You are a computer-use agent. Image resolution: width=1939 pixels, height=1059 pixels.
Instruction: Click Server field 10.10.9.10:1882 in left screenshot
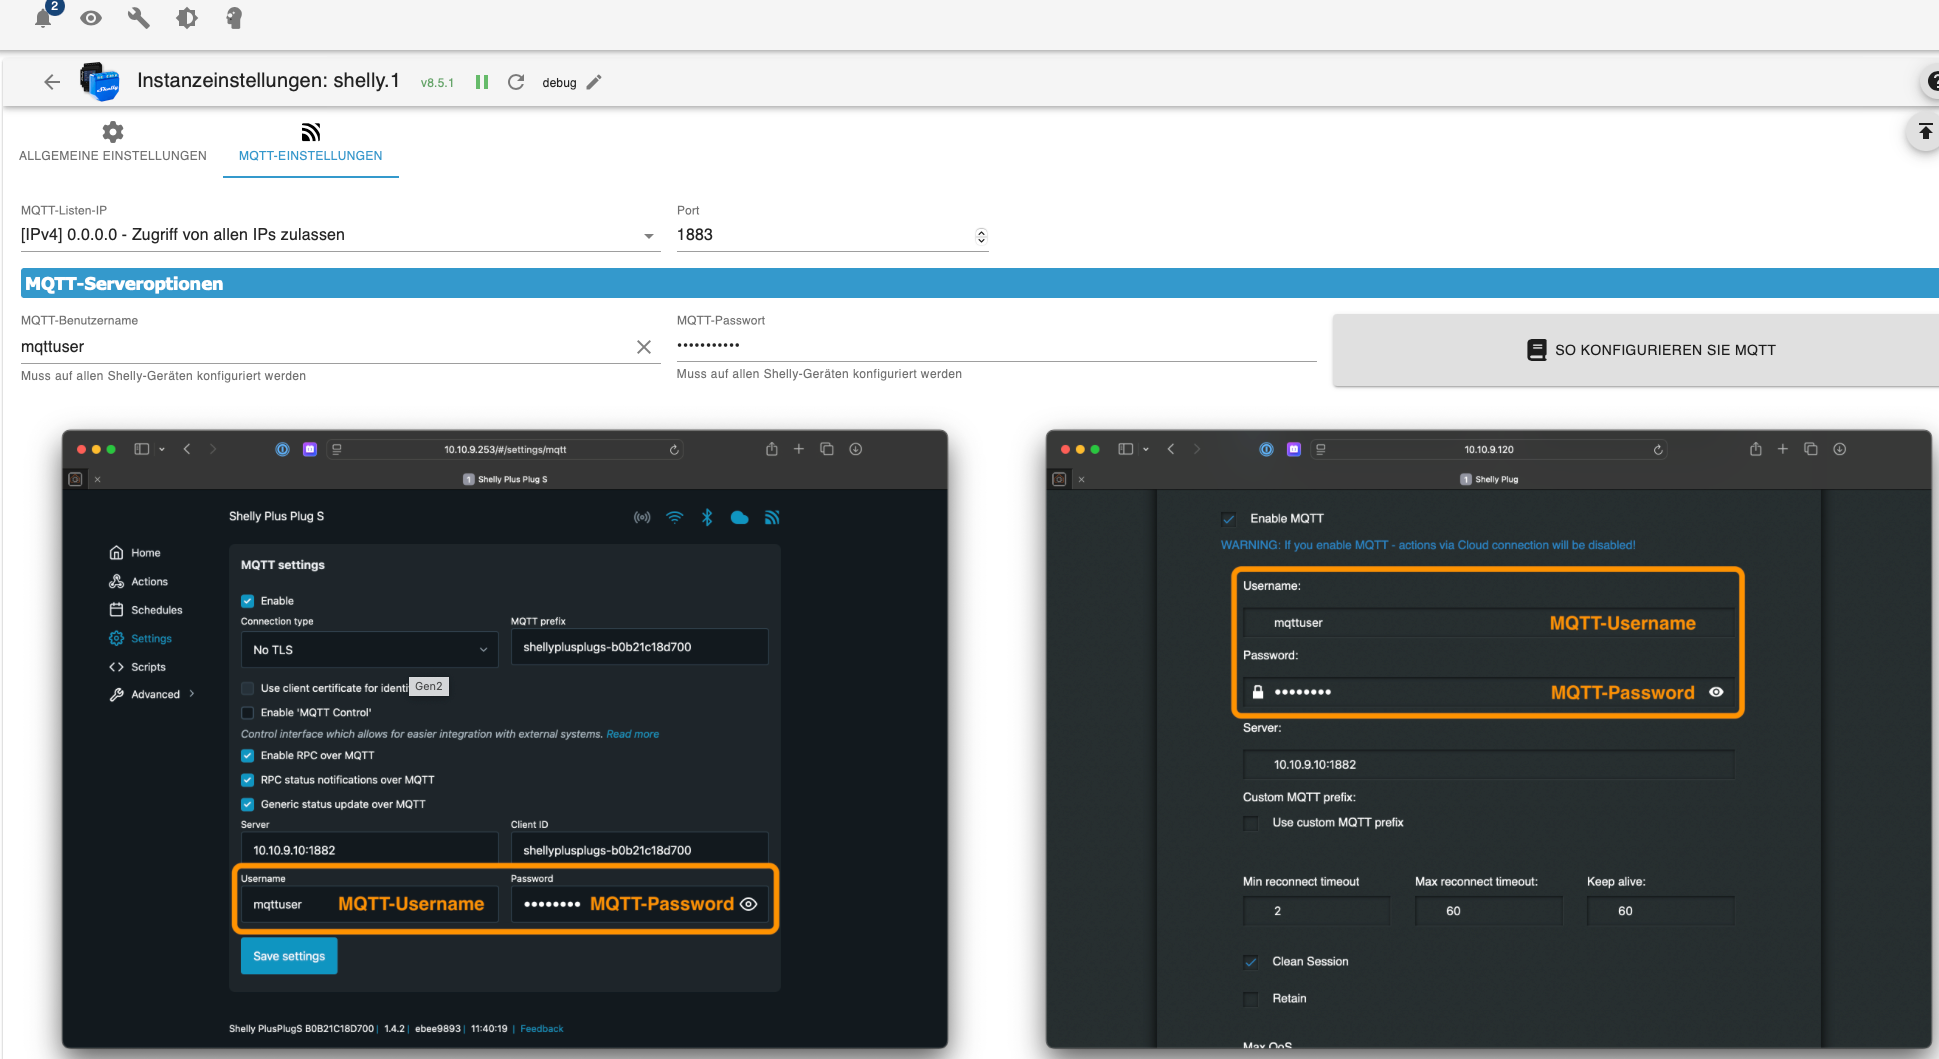point(369,850)
